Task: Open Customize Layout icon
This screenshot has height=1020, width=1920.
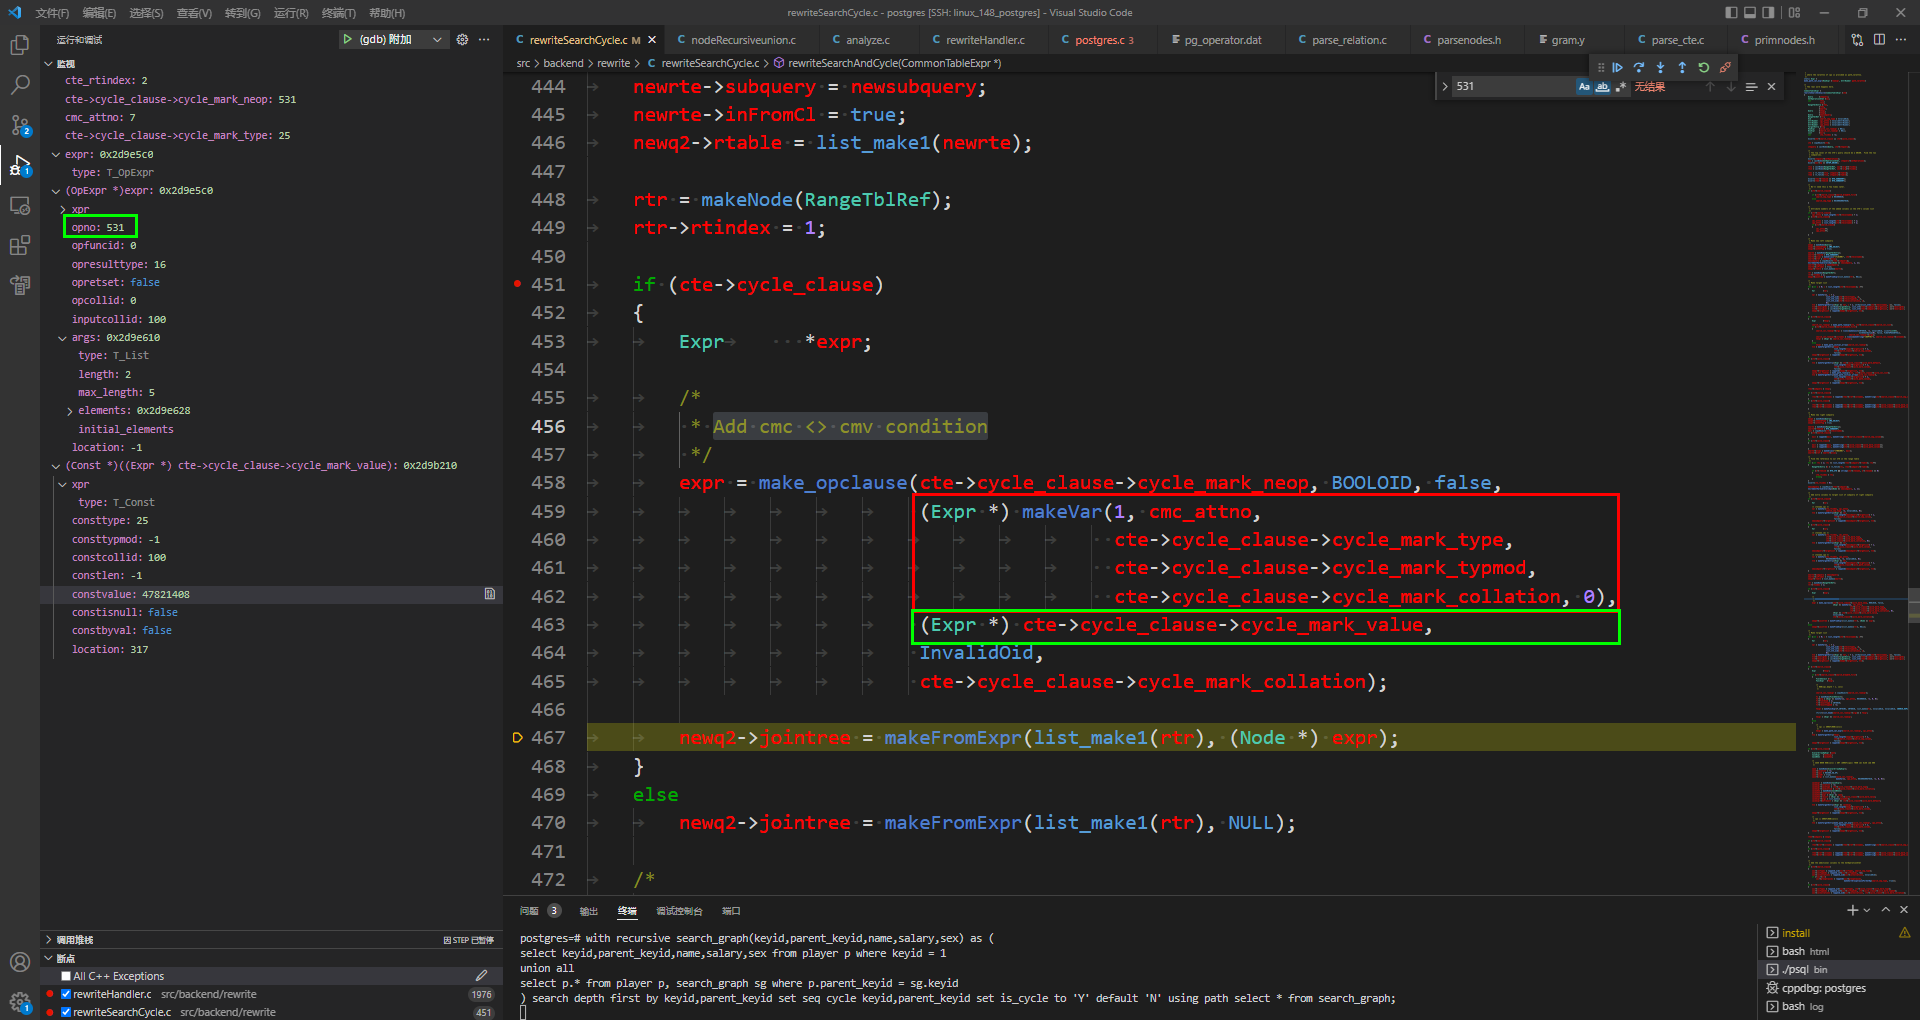Action: tap(1794, 13)
